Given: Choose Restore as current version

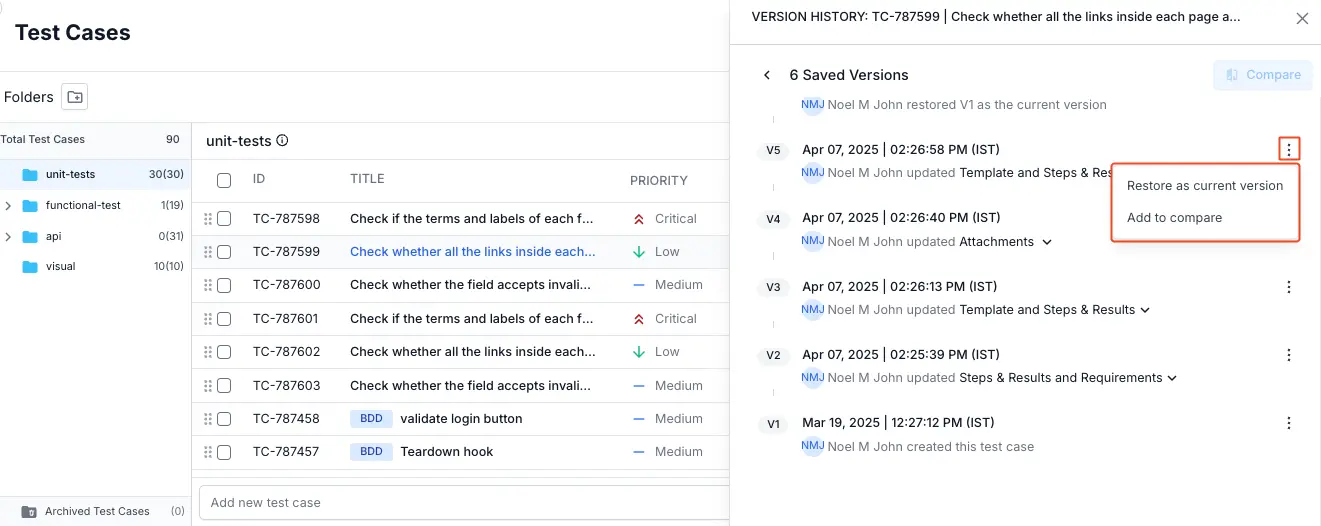Looking at the screenshot, I should point(1204,186).
